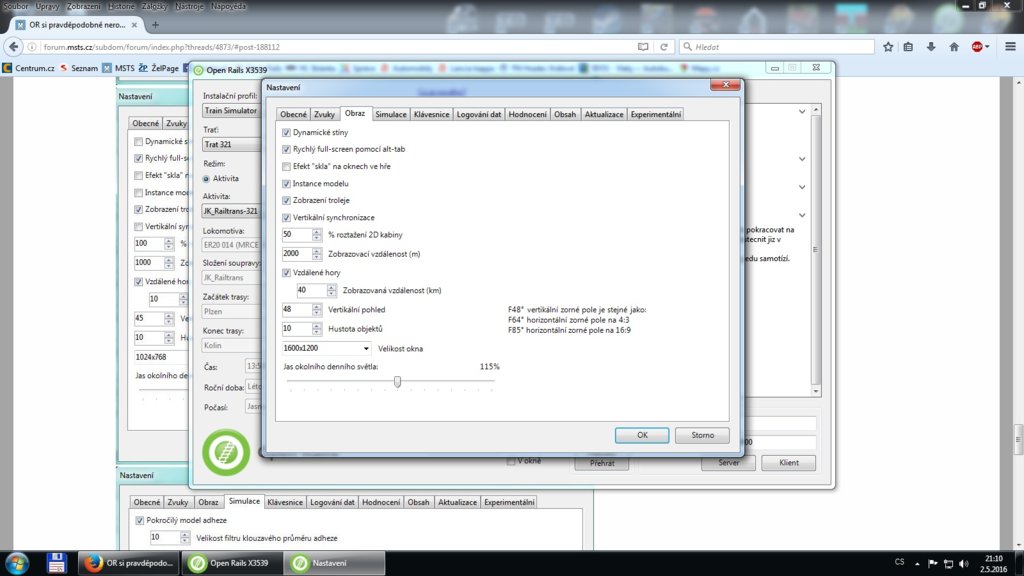Switch to Zvuky tab in Nastavení dialog
1024x576 pixels.
[325, 114]
